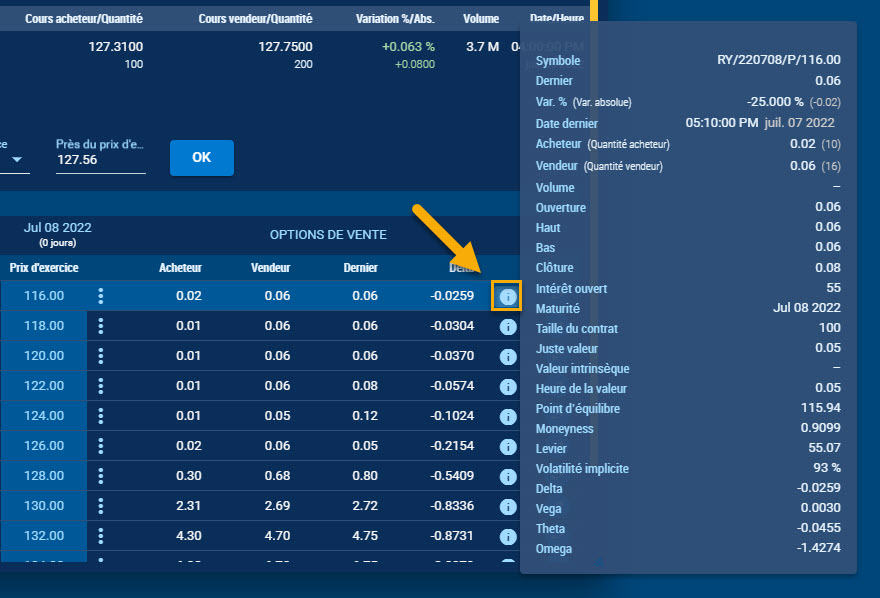This screenshot has height=598, width=880.
Task: Show info for the 120.00 strike option
Action: [x=507, y=356]
